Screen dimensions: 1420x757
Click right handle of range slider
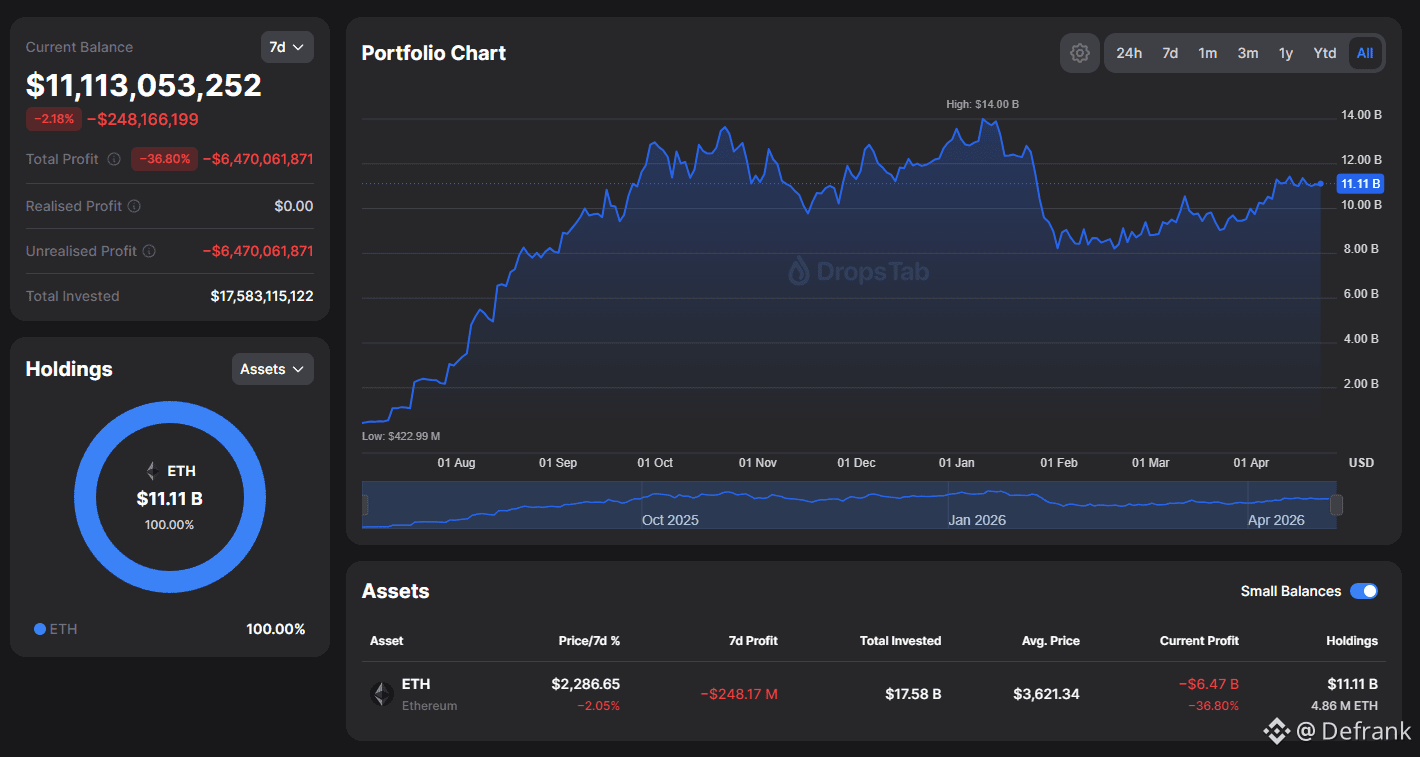(x=1336, y=505)
